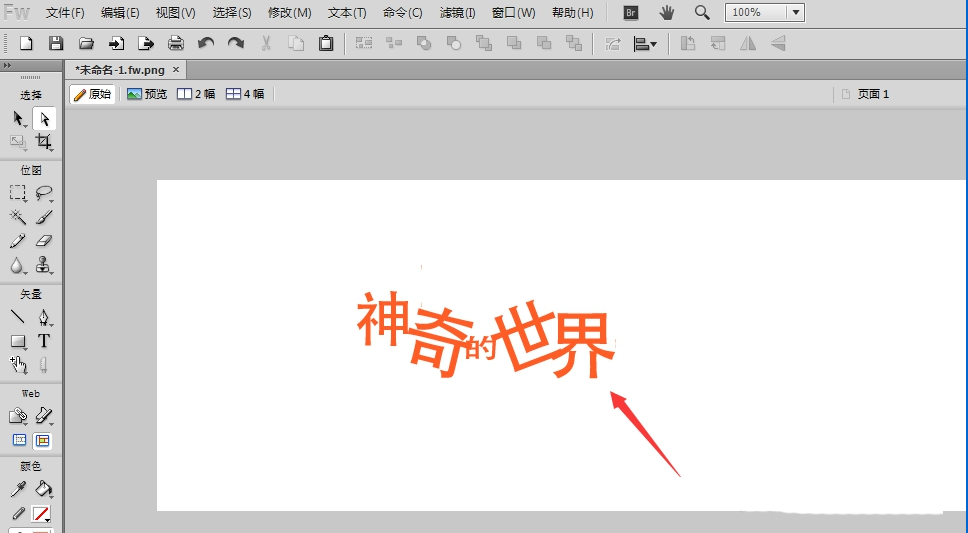Select the Line tool
The width and height of the screenshot is (968, 533).
pyautogui.click(x=18, y=317)
